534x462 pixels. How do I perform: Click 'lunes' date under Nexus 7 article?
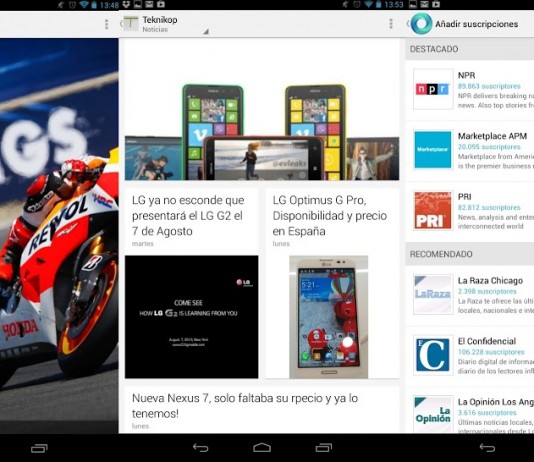140,426
